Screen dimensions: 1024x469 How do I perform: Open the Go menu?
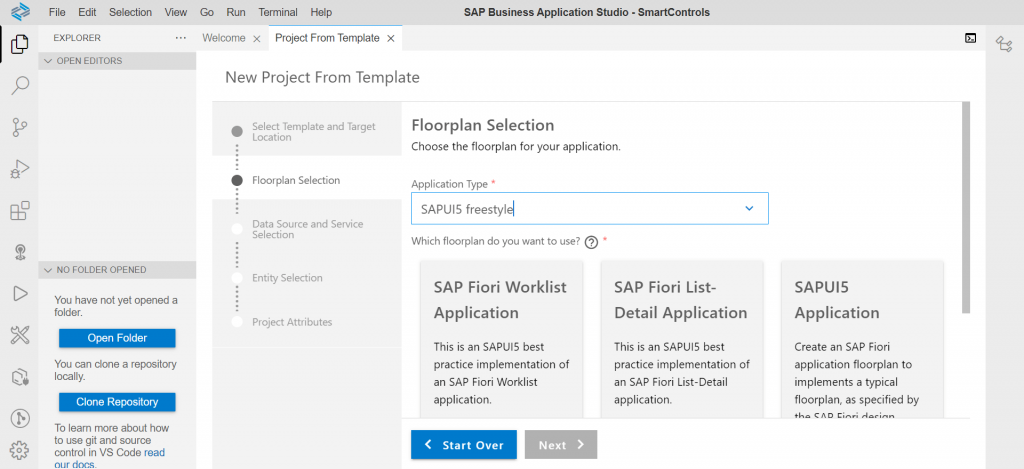tap(207, 12)
